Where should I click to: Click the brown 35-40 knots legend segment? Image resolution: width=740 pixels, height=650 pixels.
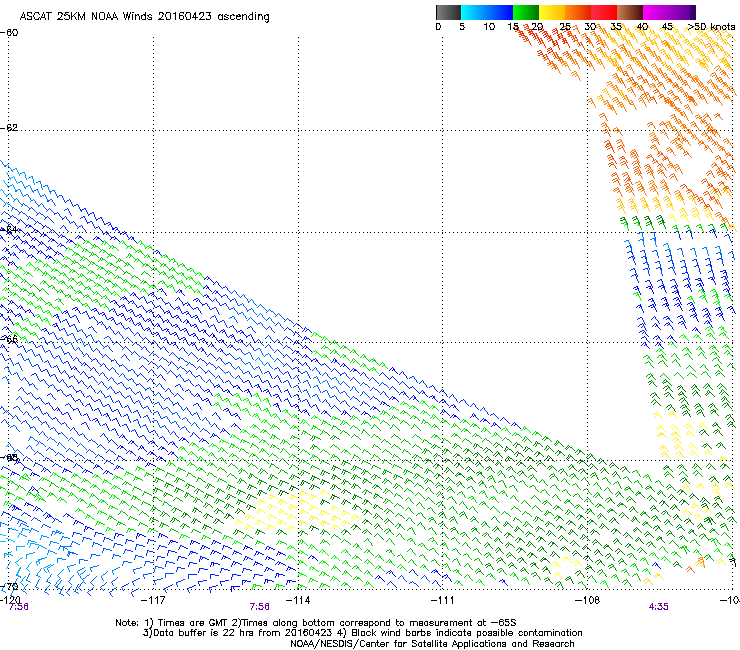pos(630,12)
